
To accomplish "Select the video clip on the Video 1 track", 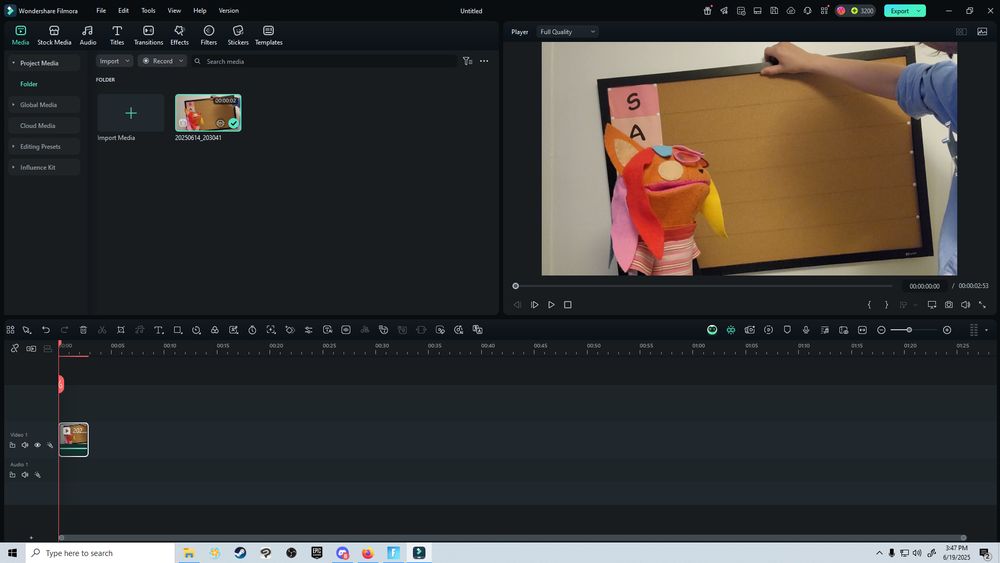I will [x=74, y=439].
